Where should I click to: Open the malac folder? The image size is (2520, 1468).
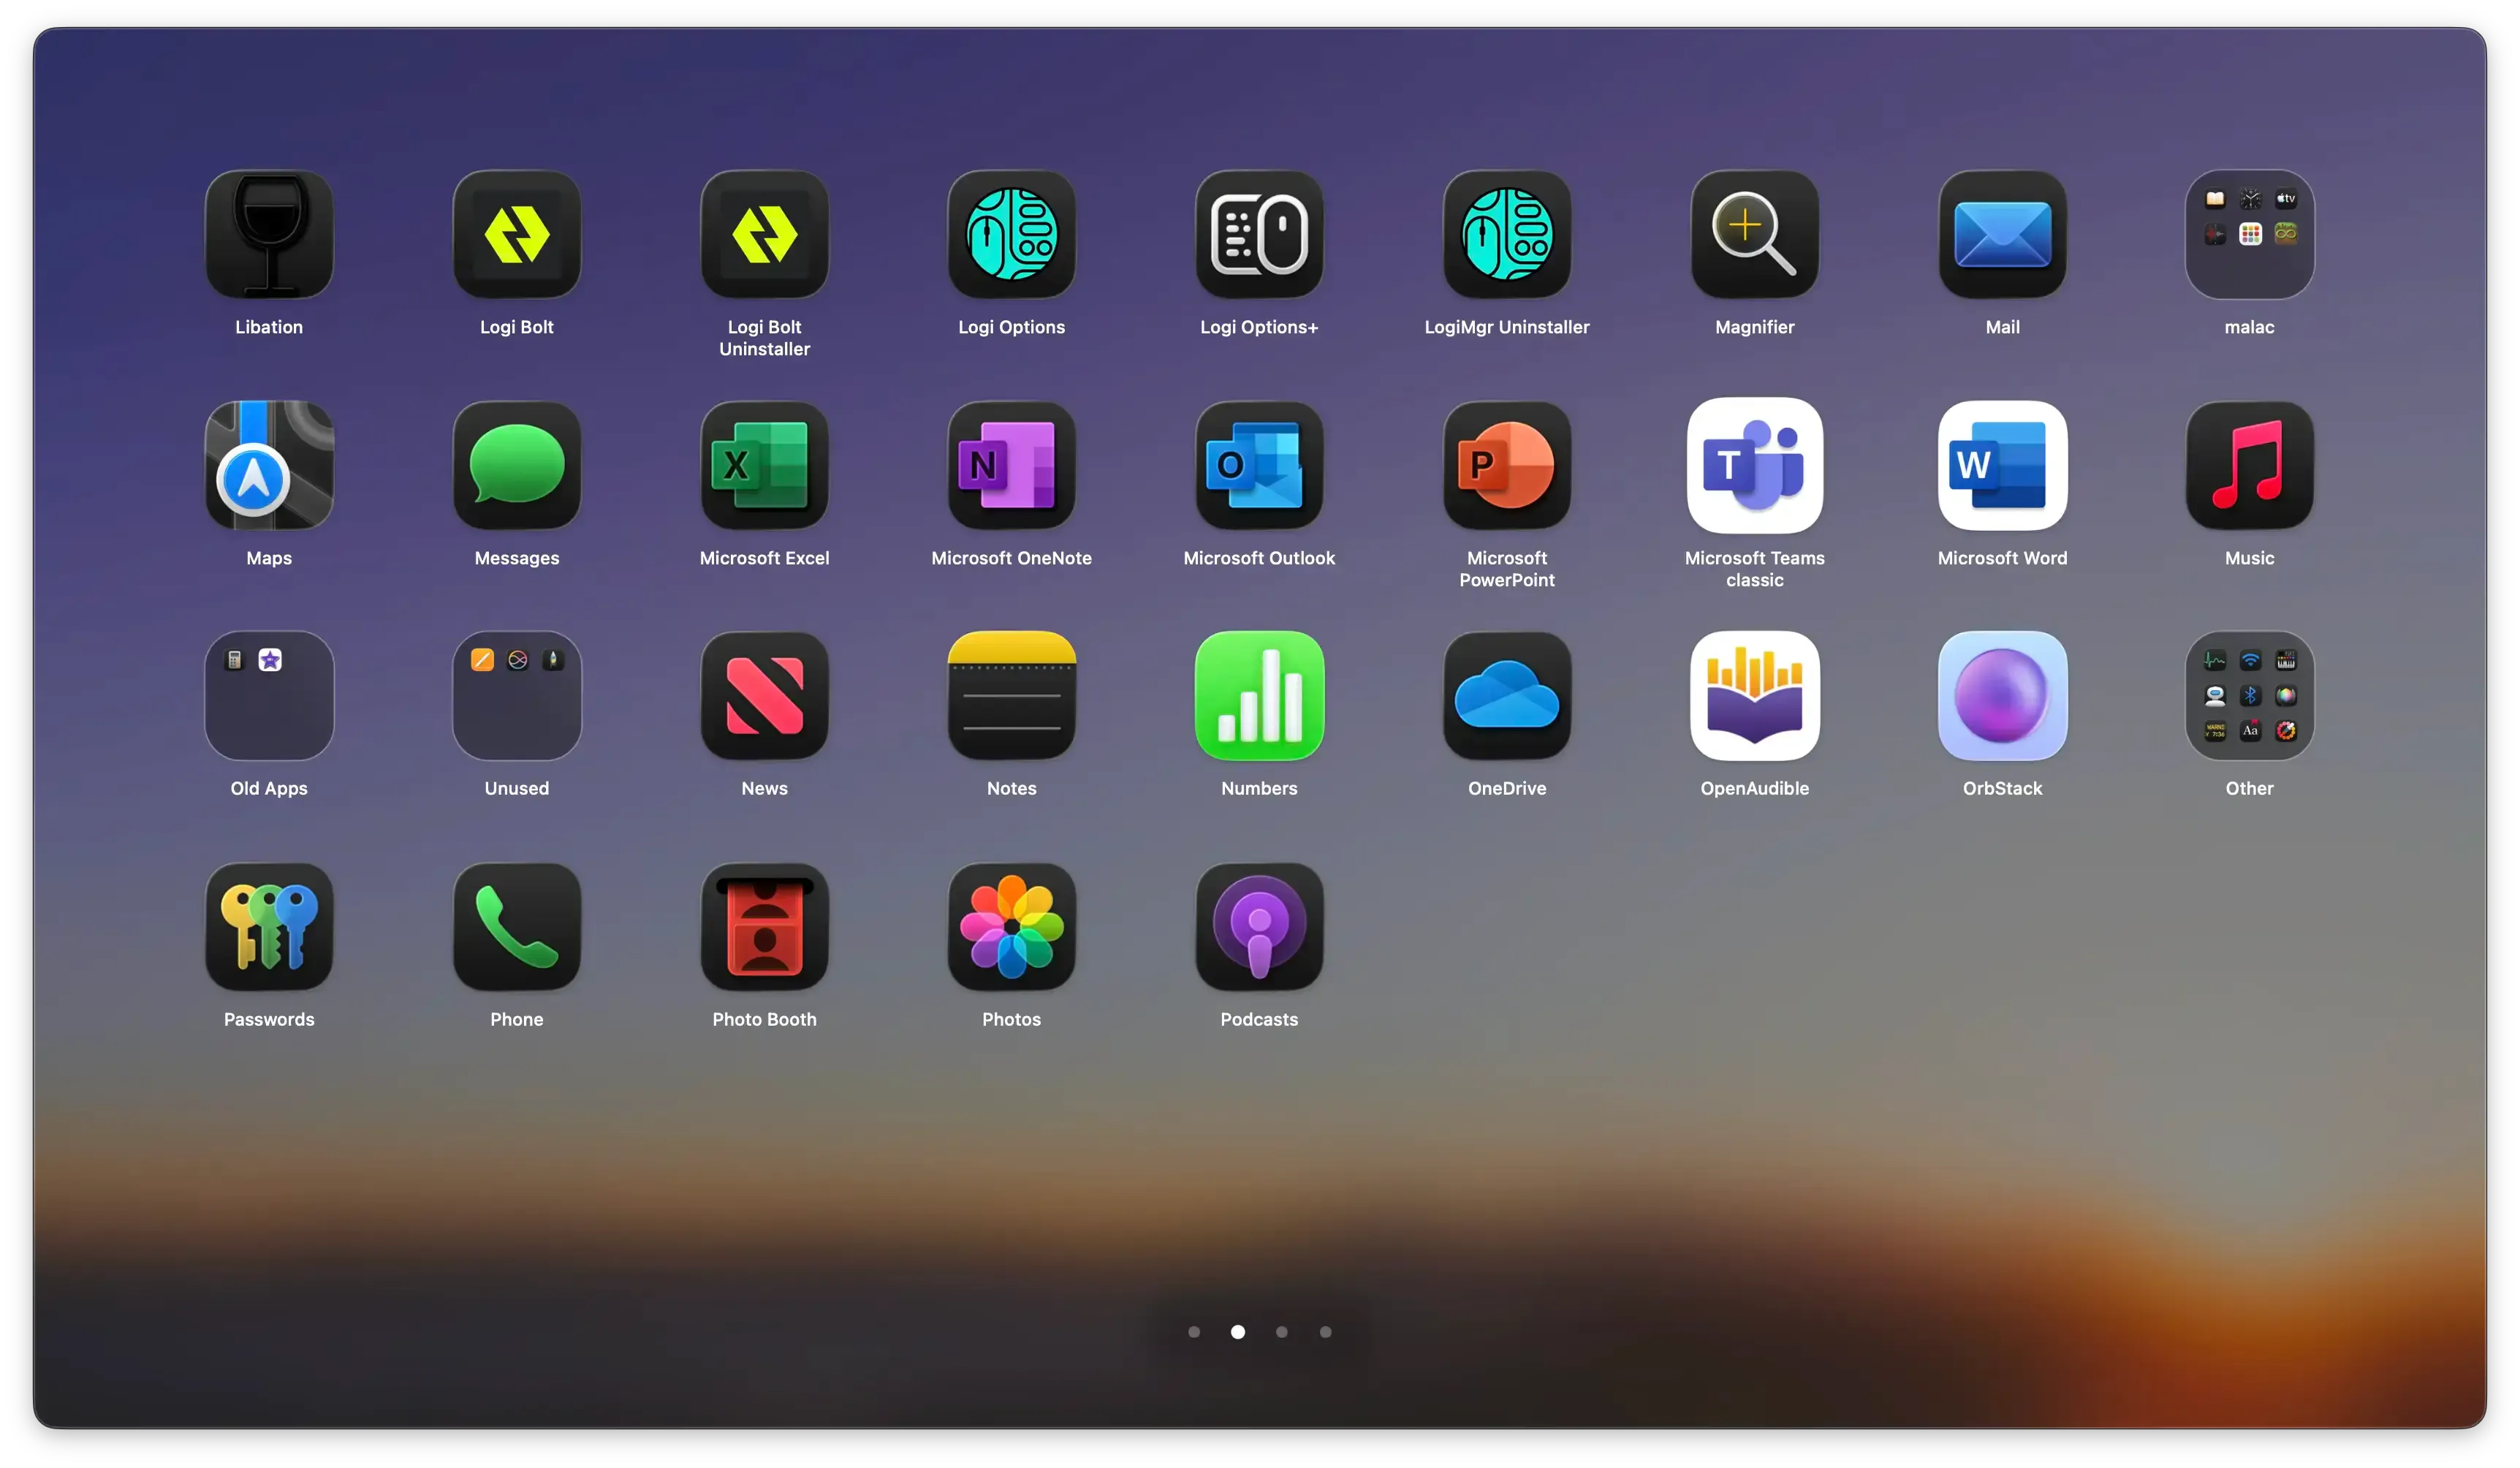pos(2250,234)
